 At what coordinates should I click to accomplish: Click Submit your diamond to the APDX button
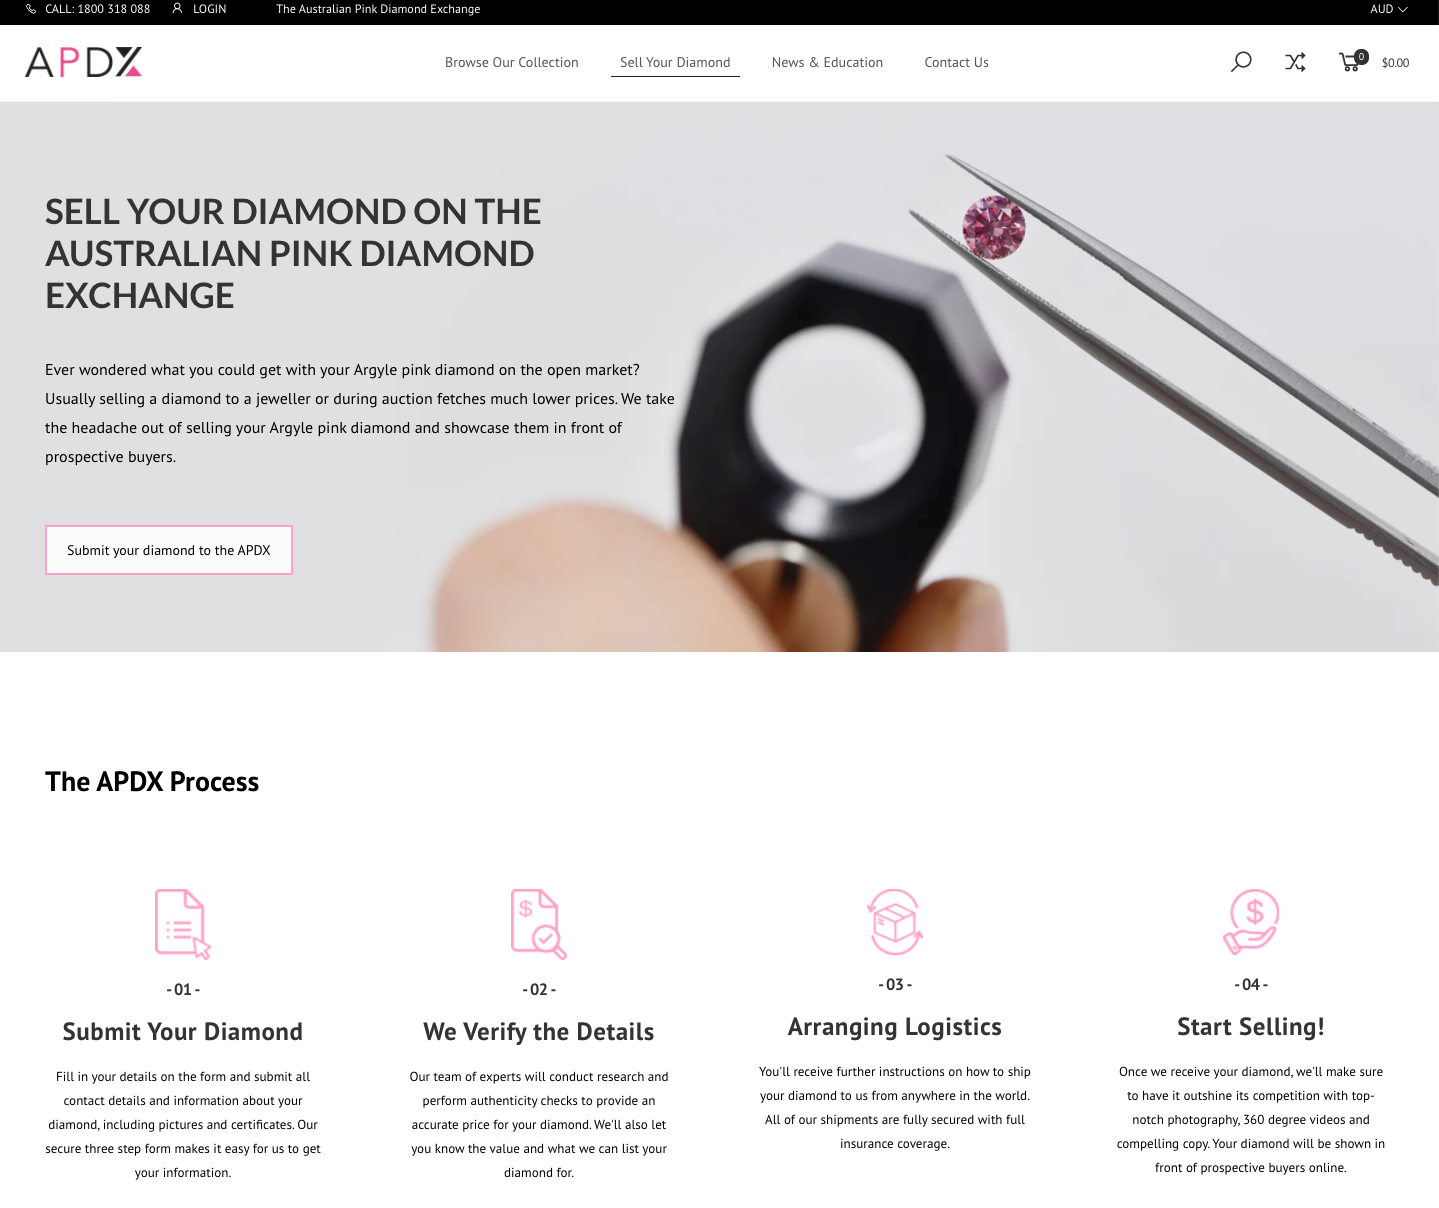coord(169,550)
